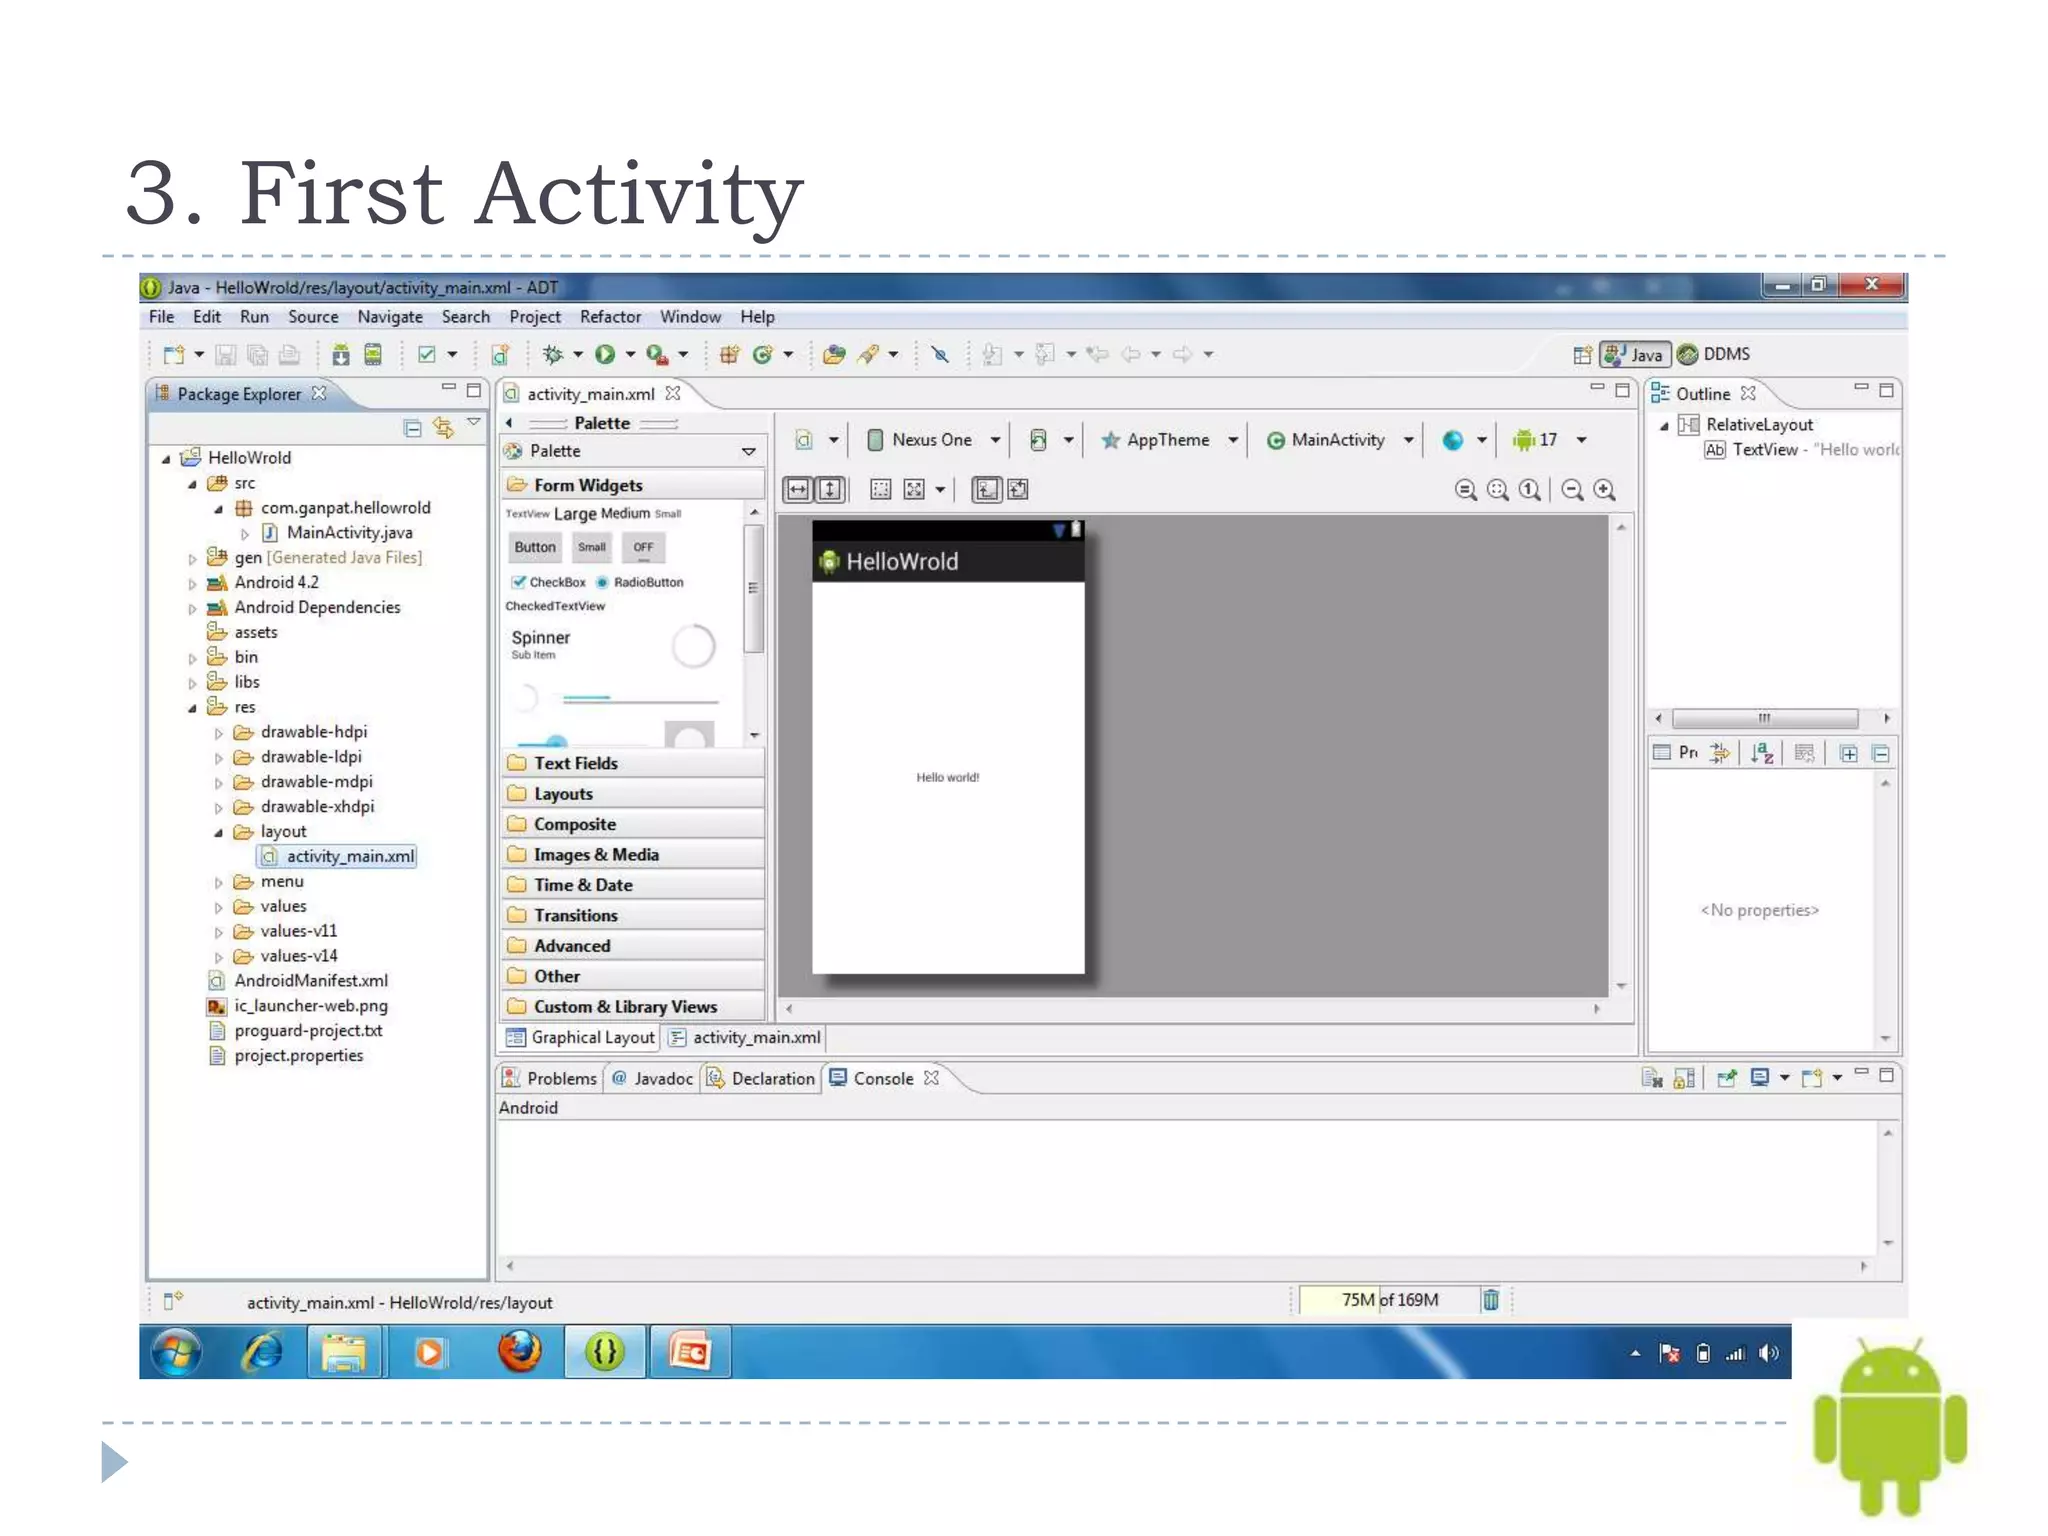Open the Android Virtual Device Manager icon
Screen dimensions: 2048x1536
(373, 354)
